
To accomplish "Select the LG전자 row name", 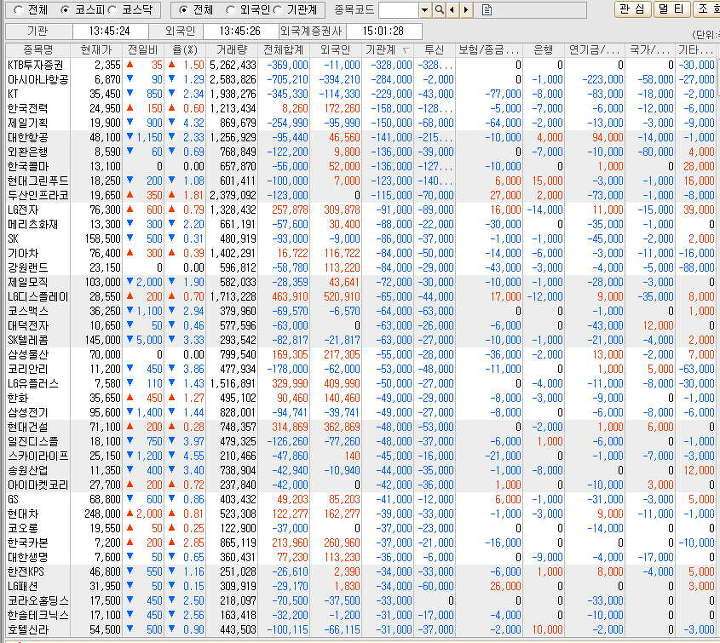I will pos(23,210).
